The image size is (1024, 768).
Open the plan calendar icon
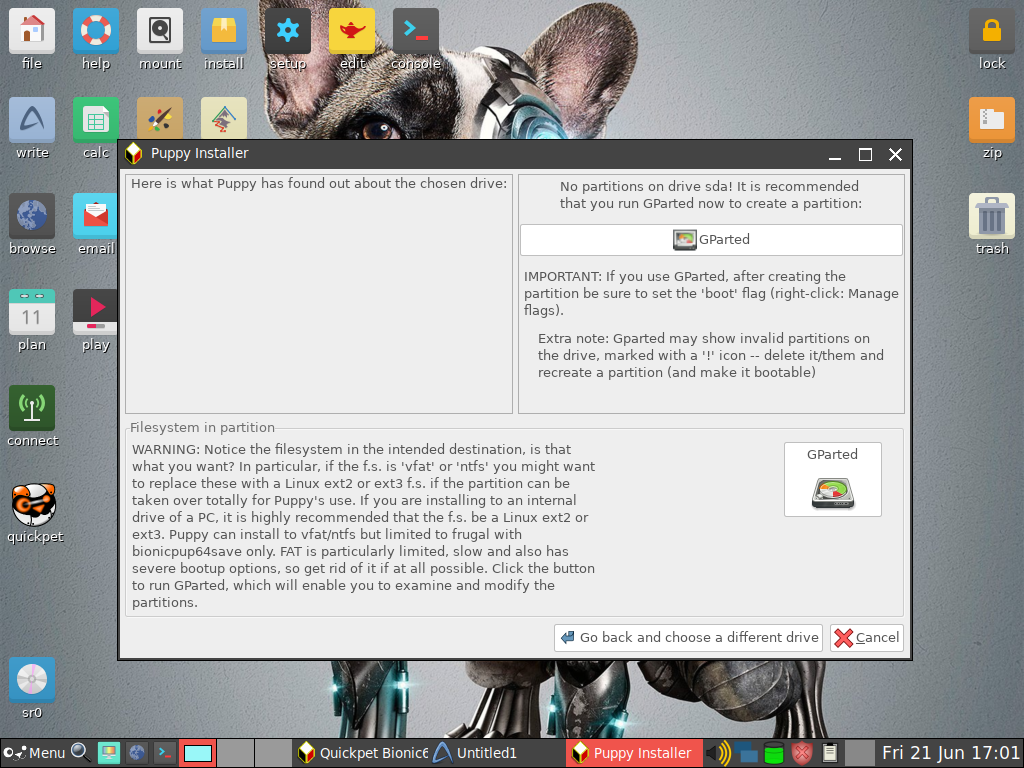pyautogui.click(x=31, y=312)
